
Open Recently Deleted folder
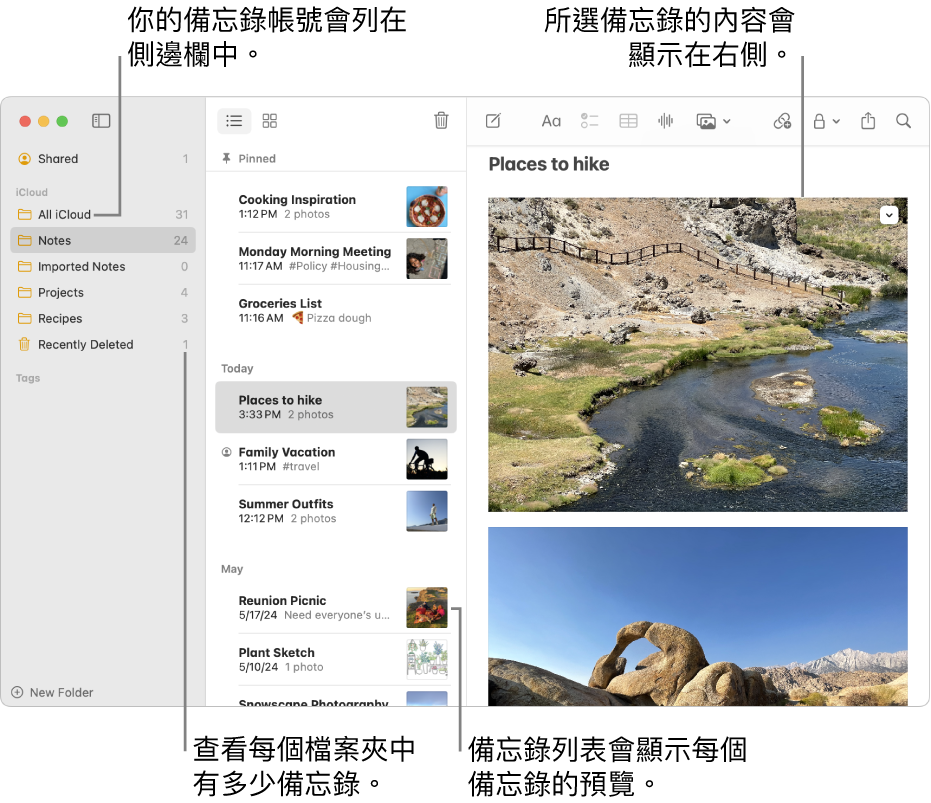click(x=103, y=344)
